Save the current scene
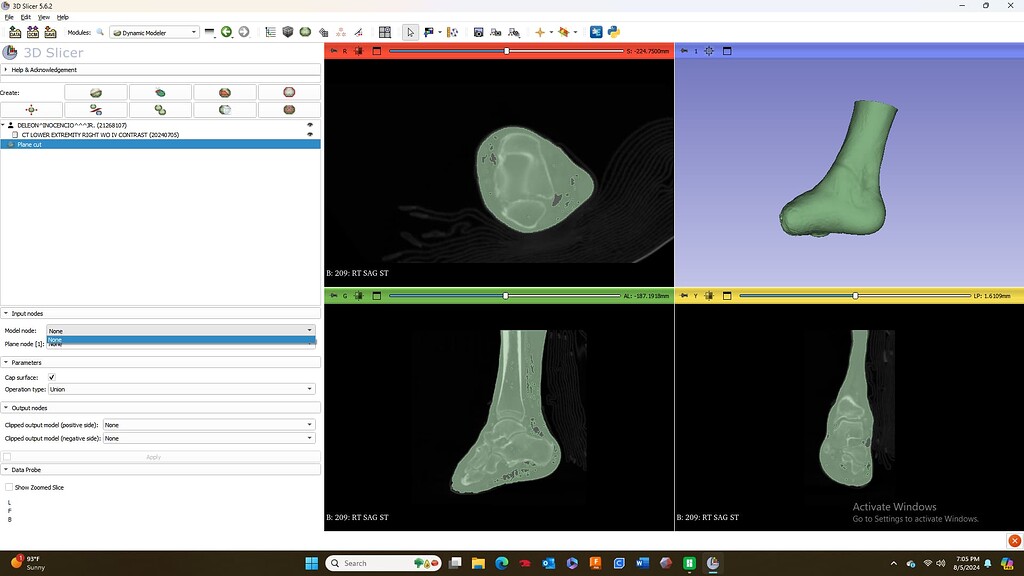1024x576 pixels. click(x=52, y=32)
